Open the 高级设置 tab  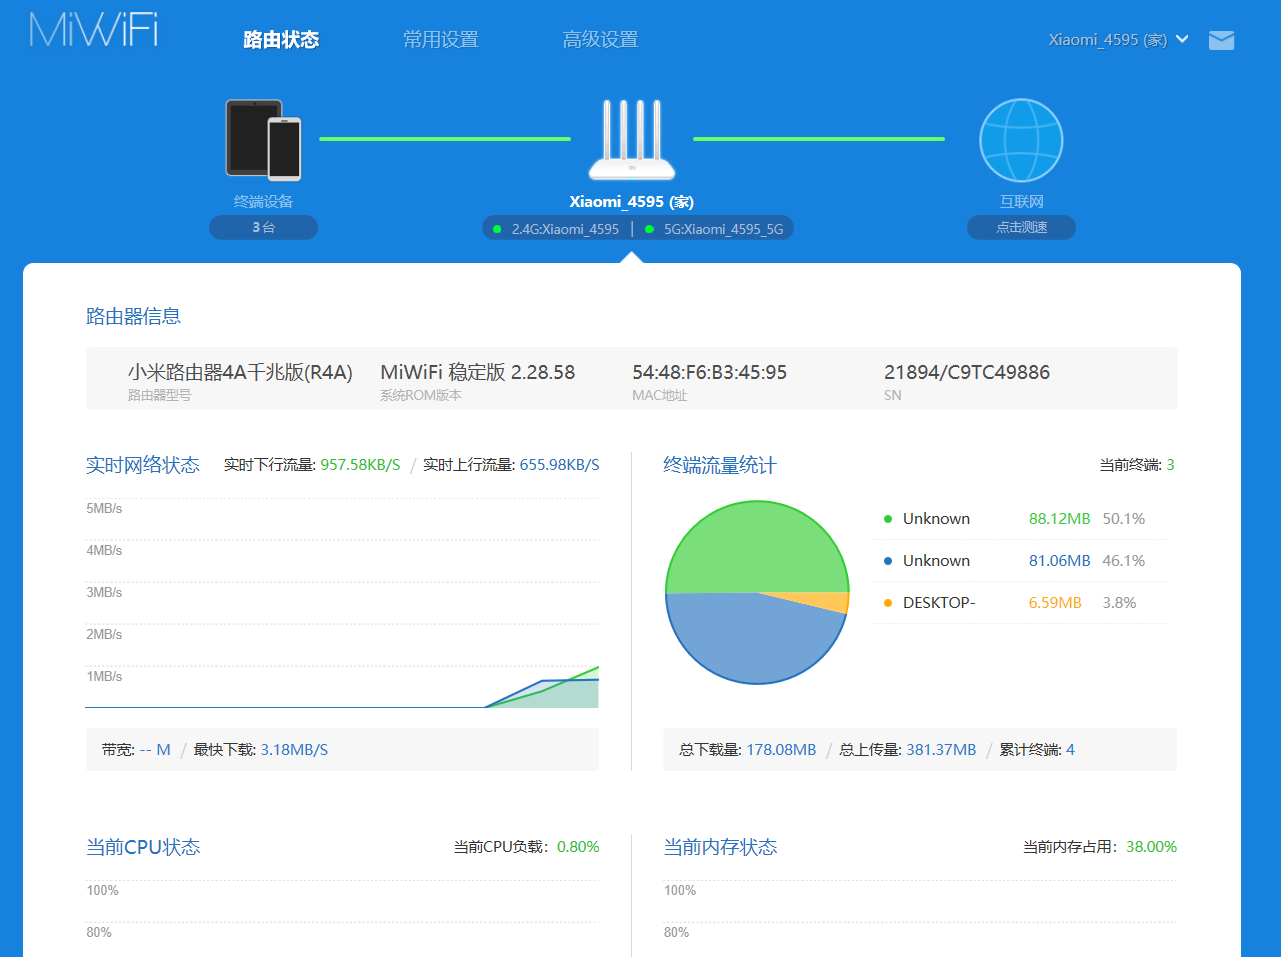tap(600, 39)
